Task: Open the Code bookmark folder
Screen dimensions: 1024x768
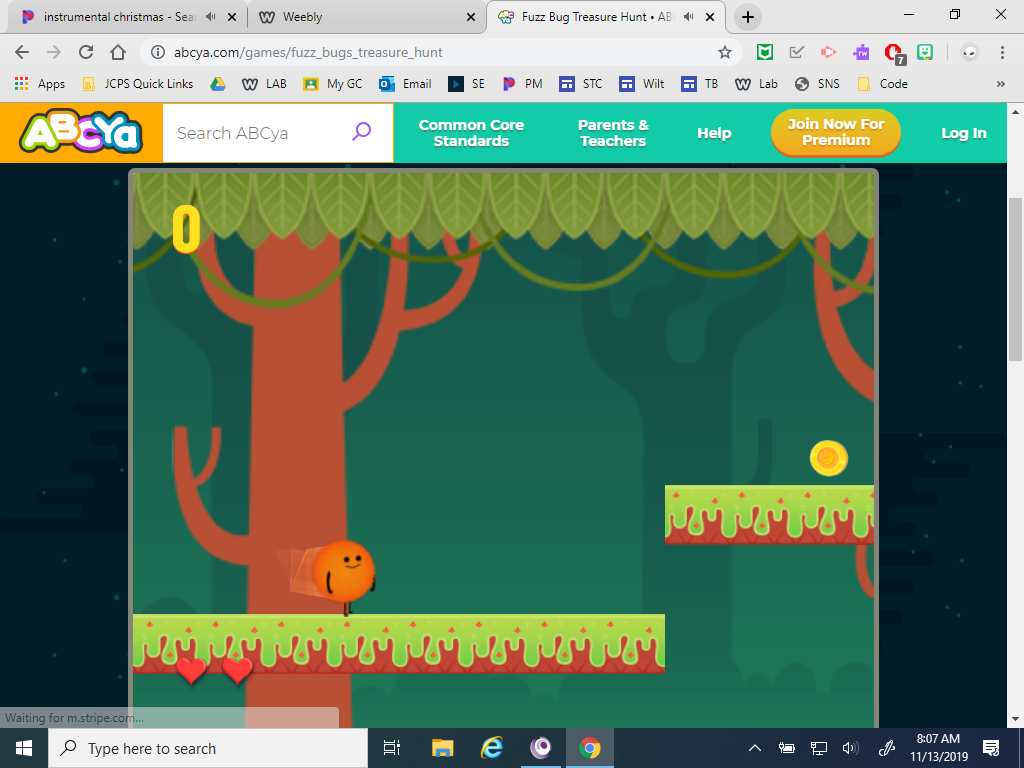Action: (882, 84)
